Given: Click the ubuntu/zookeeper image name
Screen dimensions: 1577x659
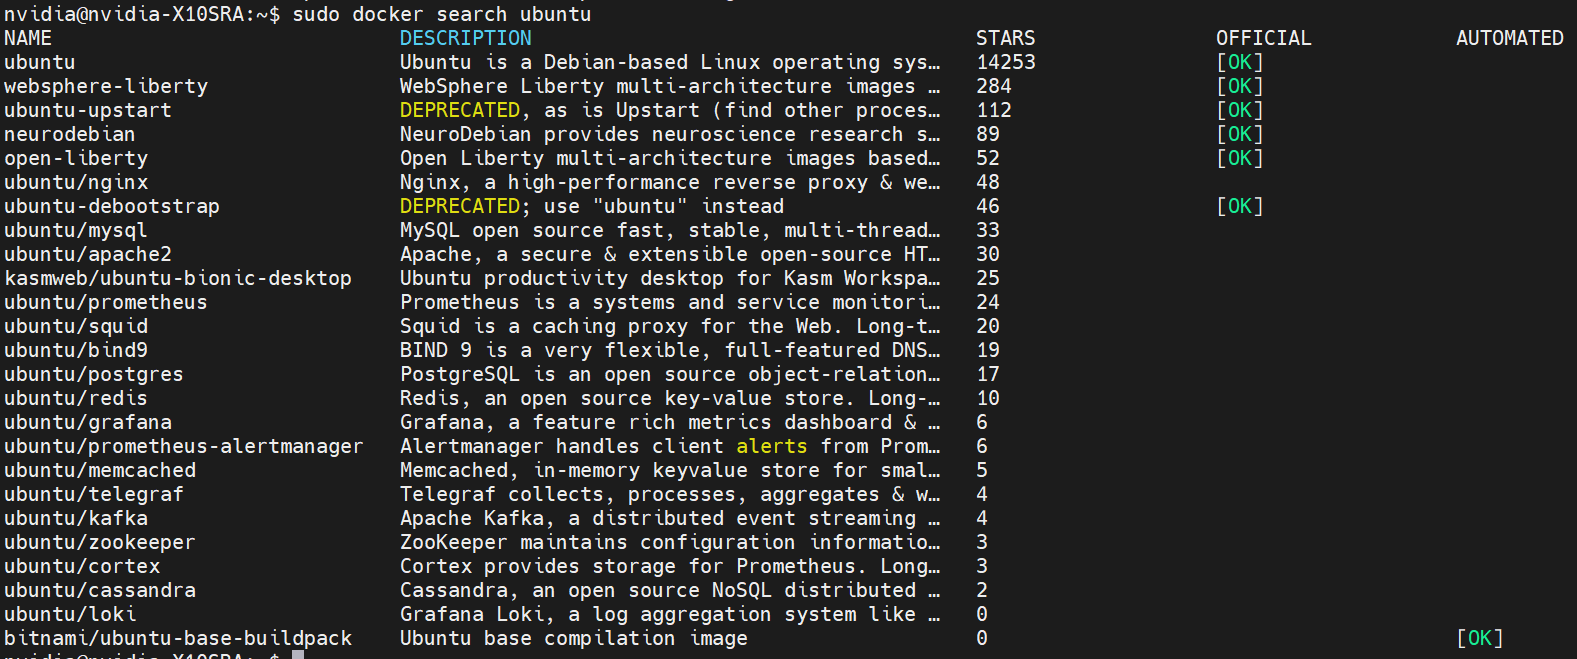Looking at the screenshot, I should (x=100, y=542).
